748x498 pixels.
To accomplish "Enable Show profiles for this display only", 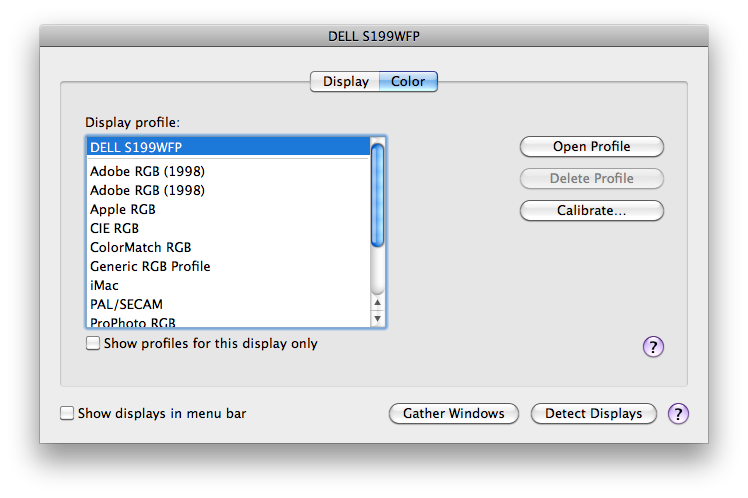I will [93, 343].
